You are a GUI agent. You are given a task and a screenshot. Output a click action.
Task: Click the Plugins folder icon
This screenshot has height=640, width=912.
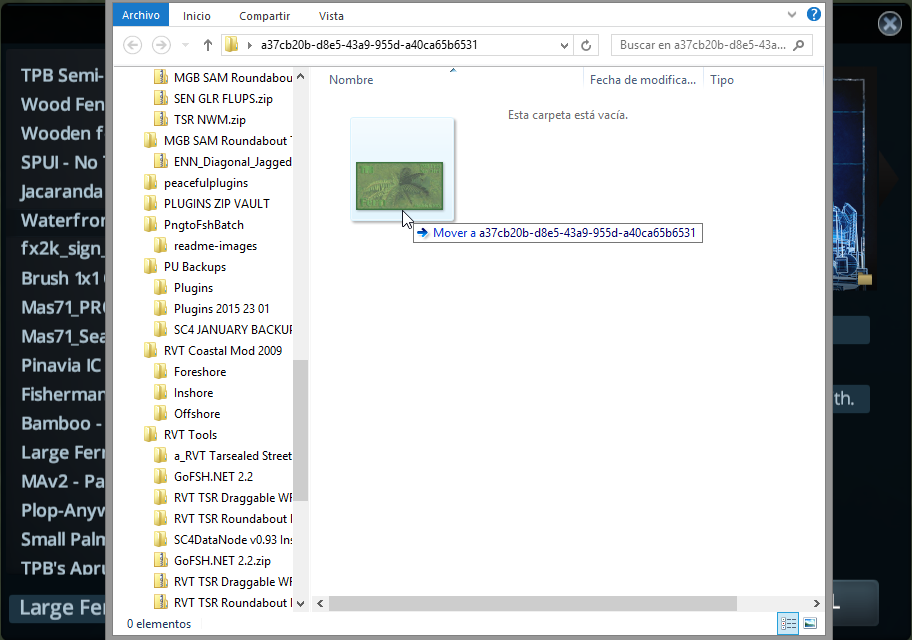(x=161, y=287)
